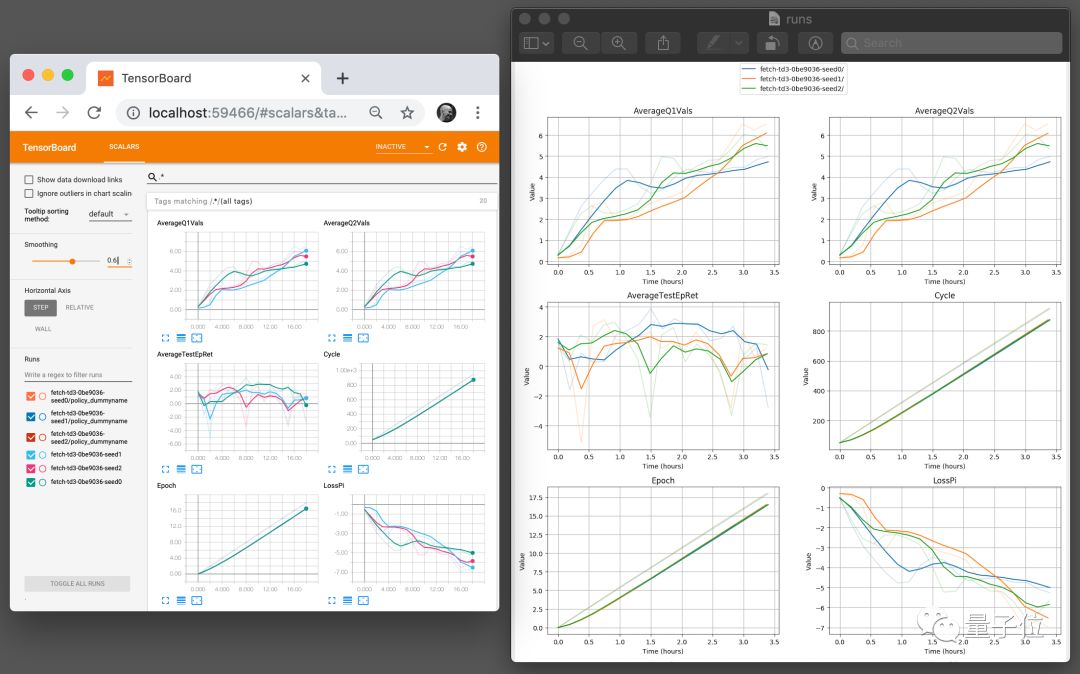Rotate the image in Preview

(x=772, y=43)
